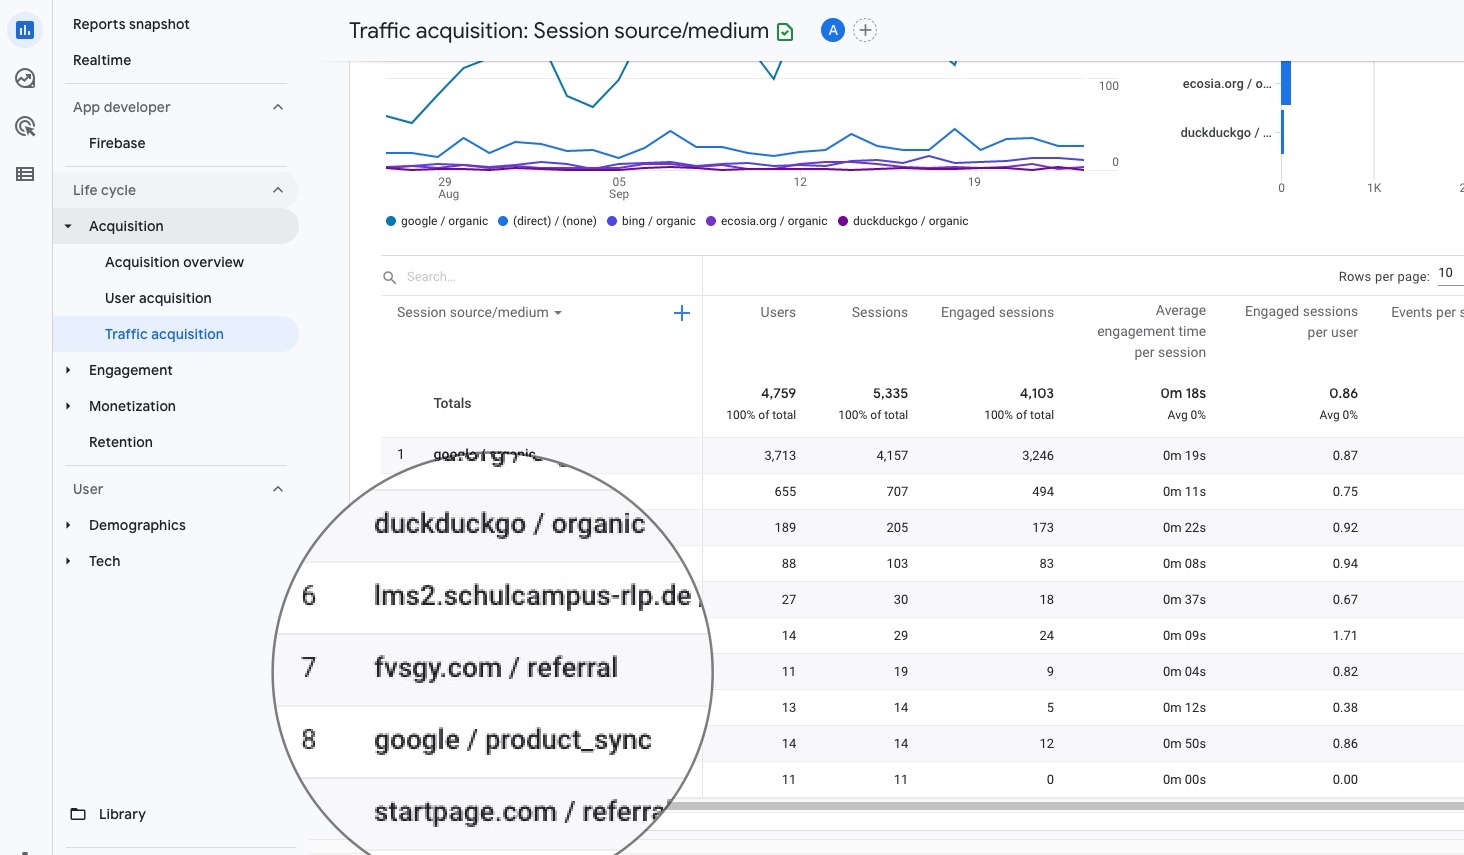The image size is (1464, 855).
Task: Add a secondary dimension with blue plus
Action: pyautogui.click(x=682, y=313)
